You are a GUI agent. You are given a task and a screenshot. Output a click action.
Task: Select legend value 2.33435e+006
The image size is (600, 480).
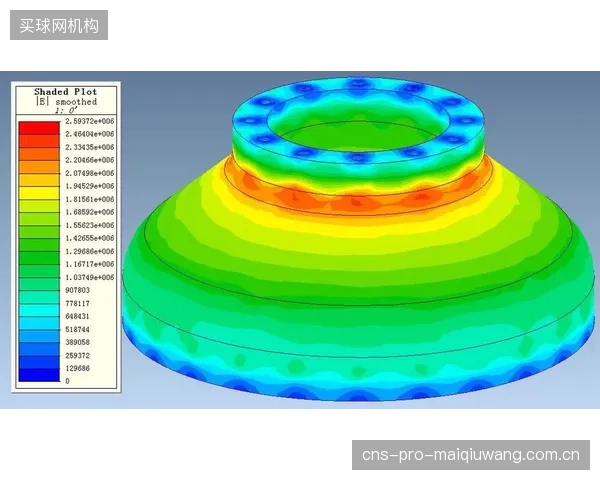click(90, 147)
